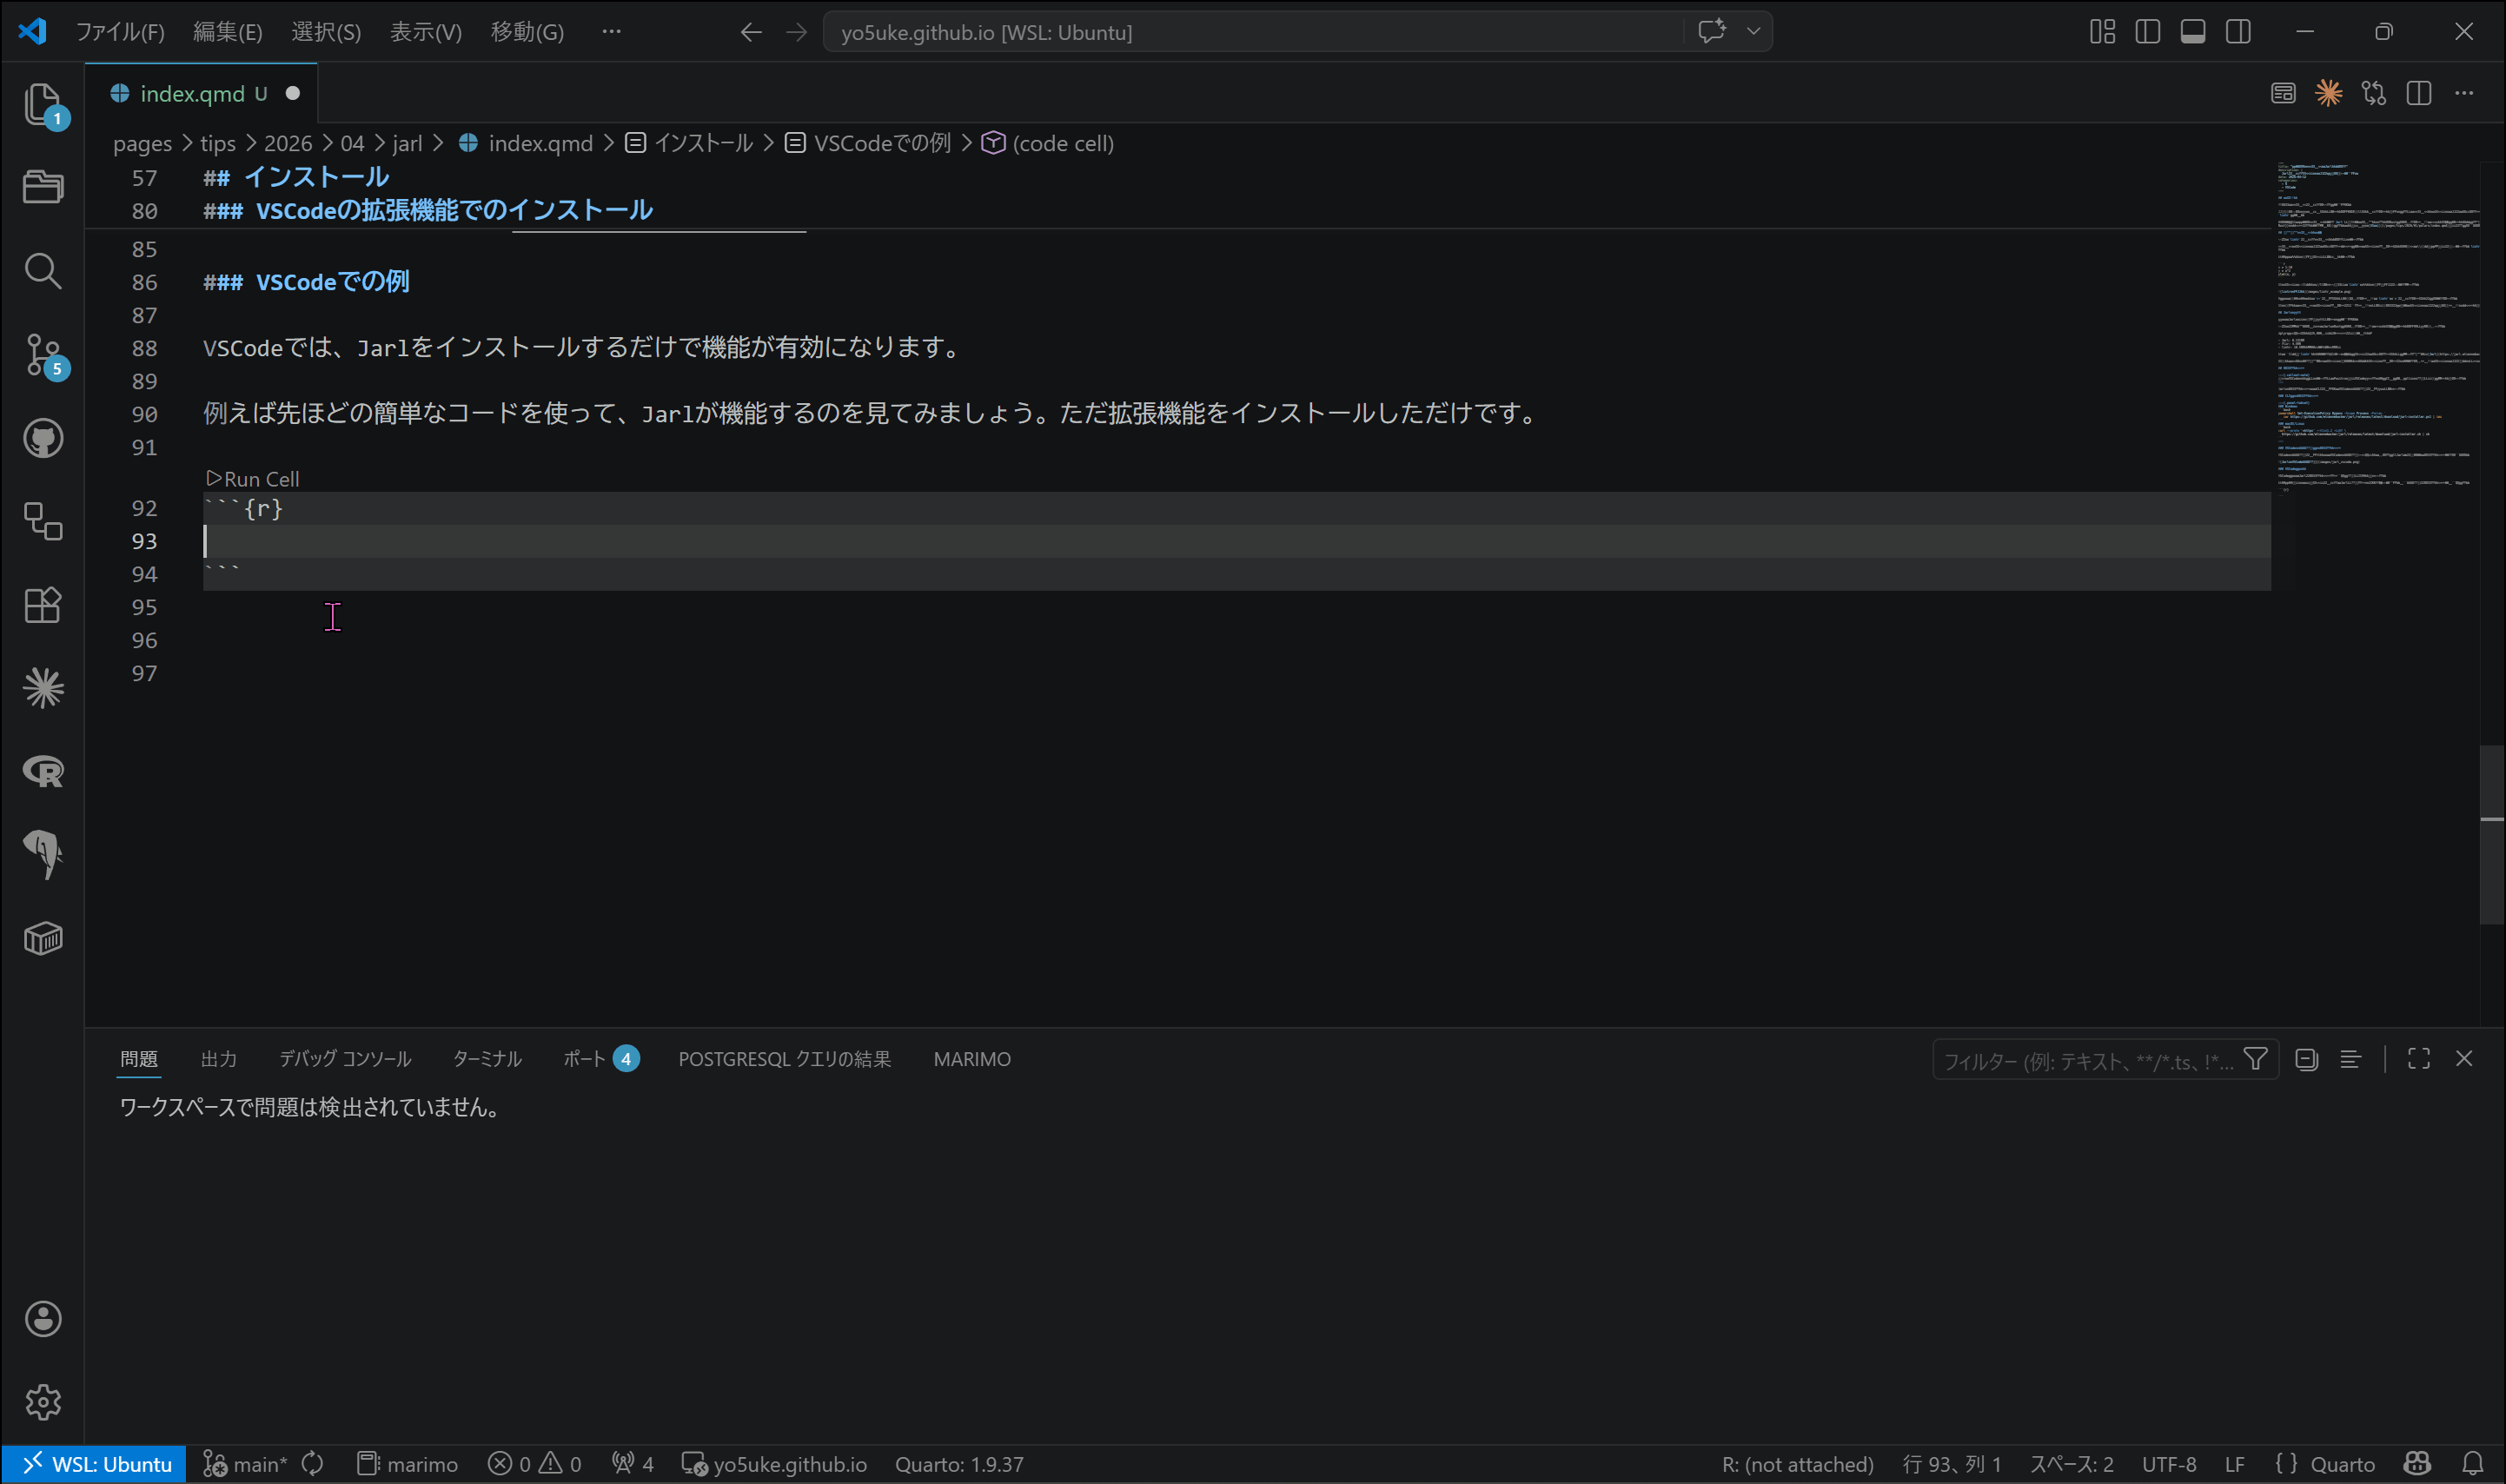Switch to the ターミナル panel tab
Image resolution: width=2506 pixels, height=1484 pixels.
coord(487,1059)
